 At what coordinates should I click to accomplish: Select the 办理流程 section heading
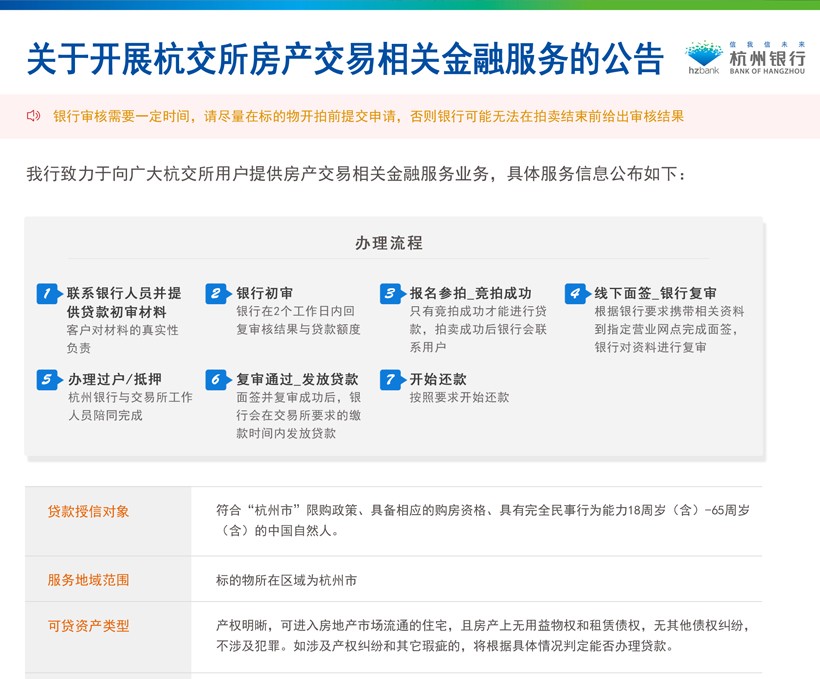point(389,243)
